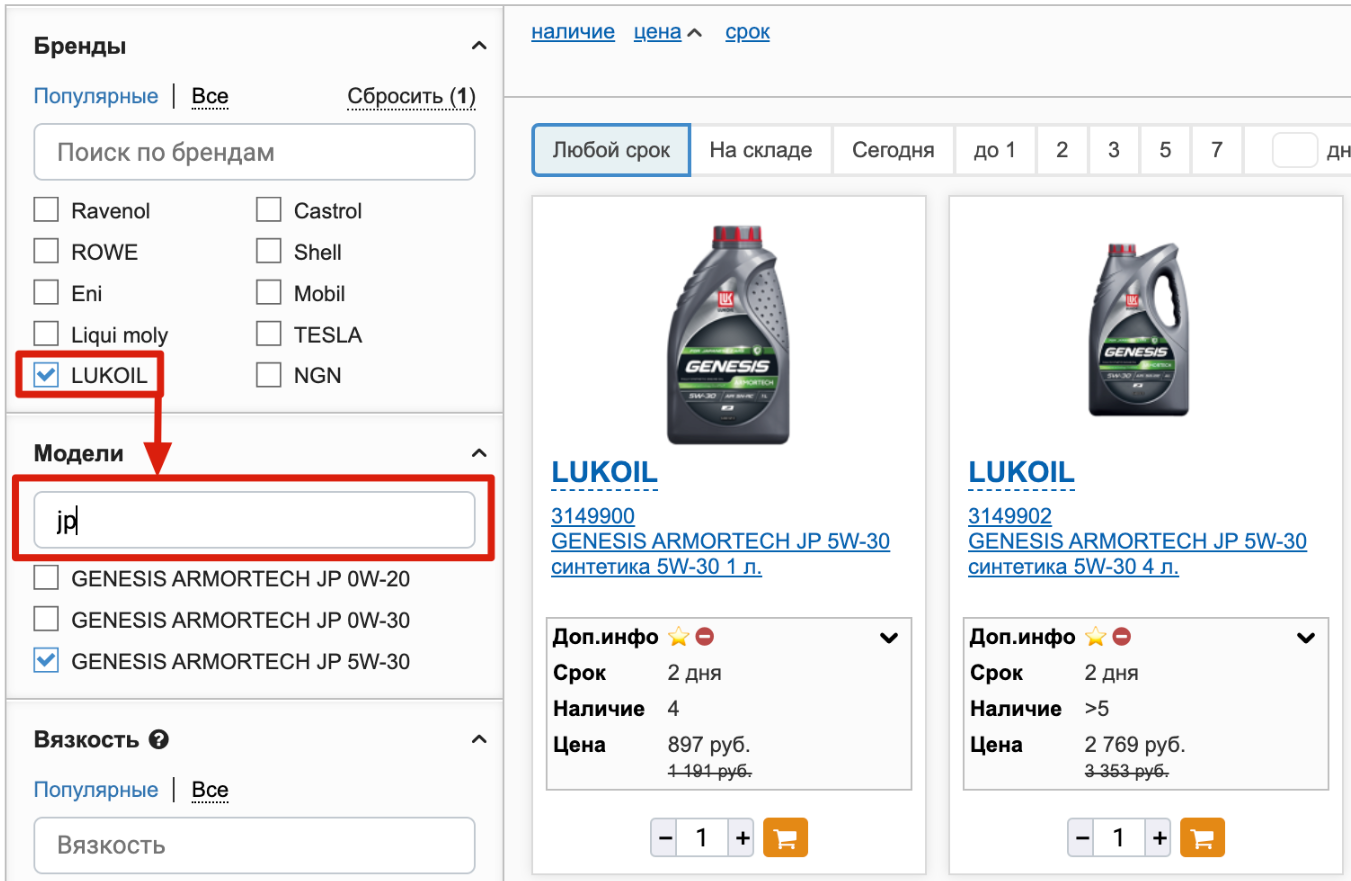Check the Liqui moly brand checkbox
Screen dimensions: 1351x881
tap(46, 334)
